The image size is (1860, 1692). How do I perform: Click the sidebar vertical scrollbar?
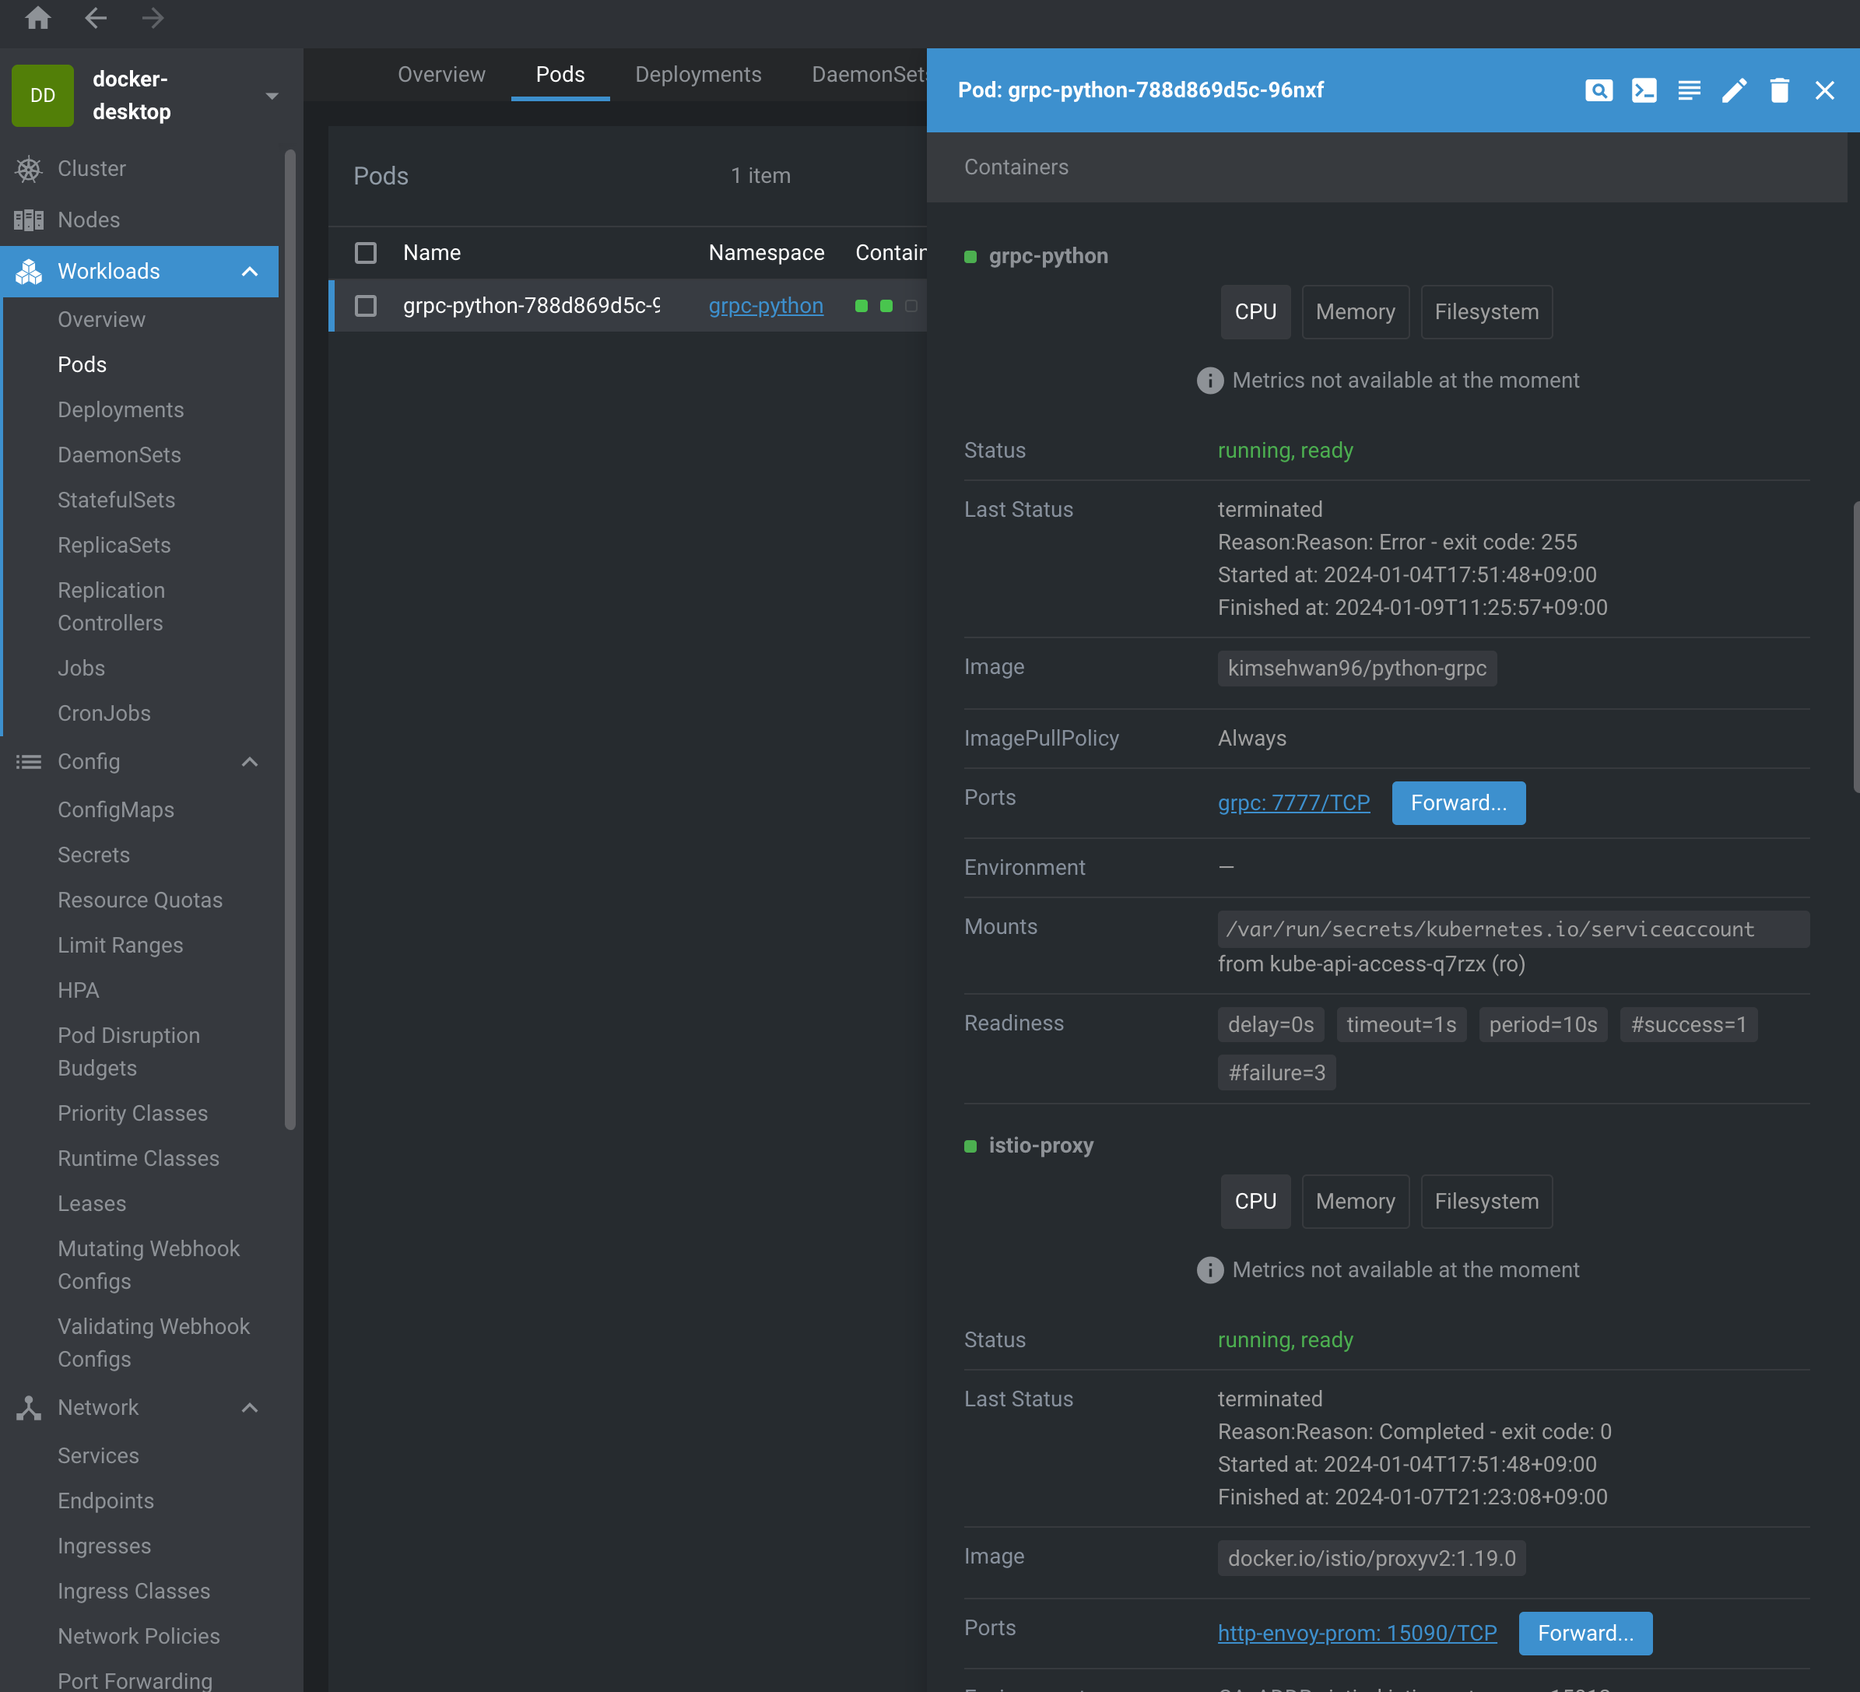[x=290, y=640]
